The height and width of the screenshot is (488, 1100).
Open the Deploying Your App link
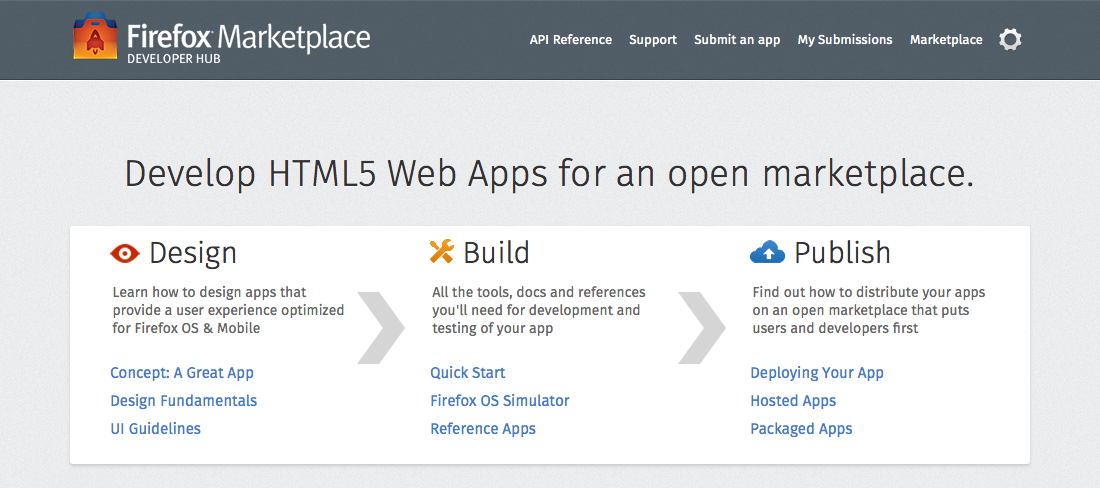point(817,372)
